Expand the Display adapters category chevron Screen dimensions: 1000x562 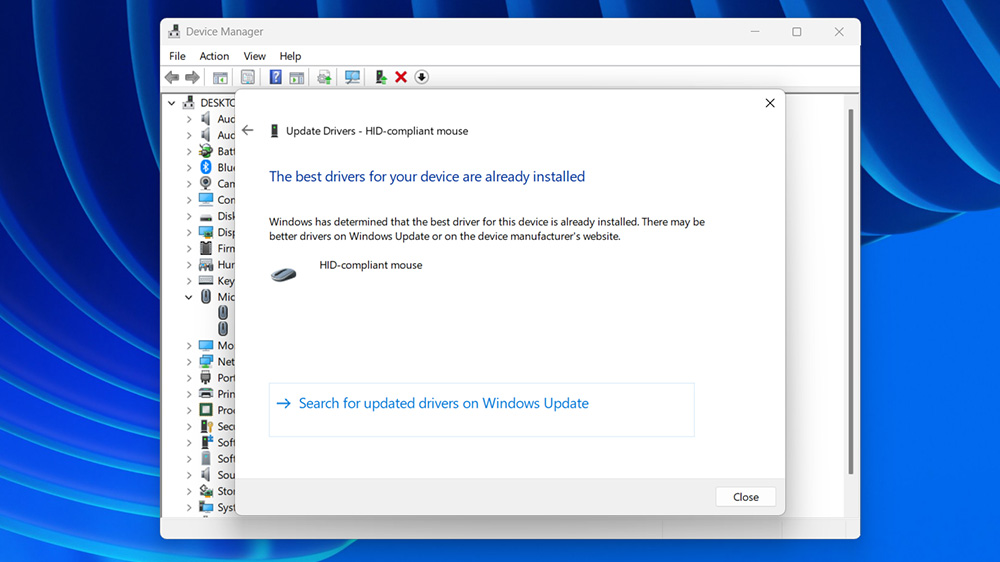(189, 232)
